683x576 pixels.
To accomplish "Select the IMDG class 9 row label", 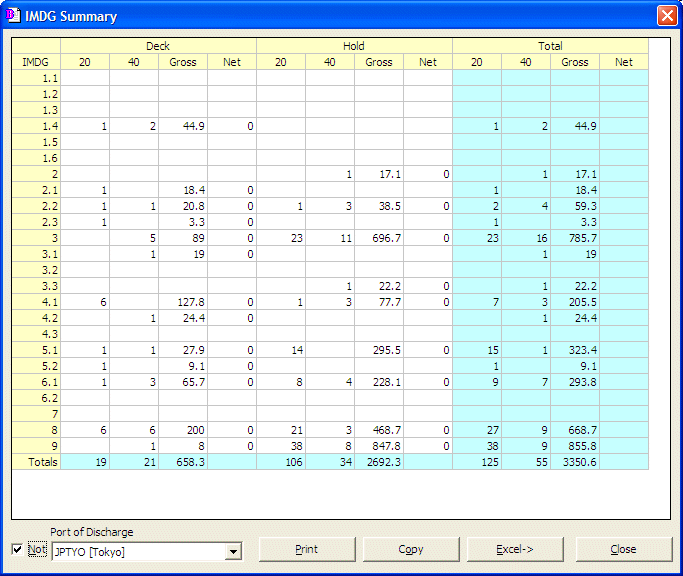I will pos(36,446).
